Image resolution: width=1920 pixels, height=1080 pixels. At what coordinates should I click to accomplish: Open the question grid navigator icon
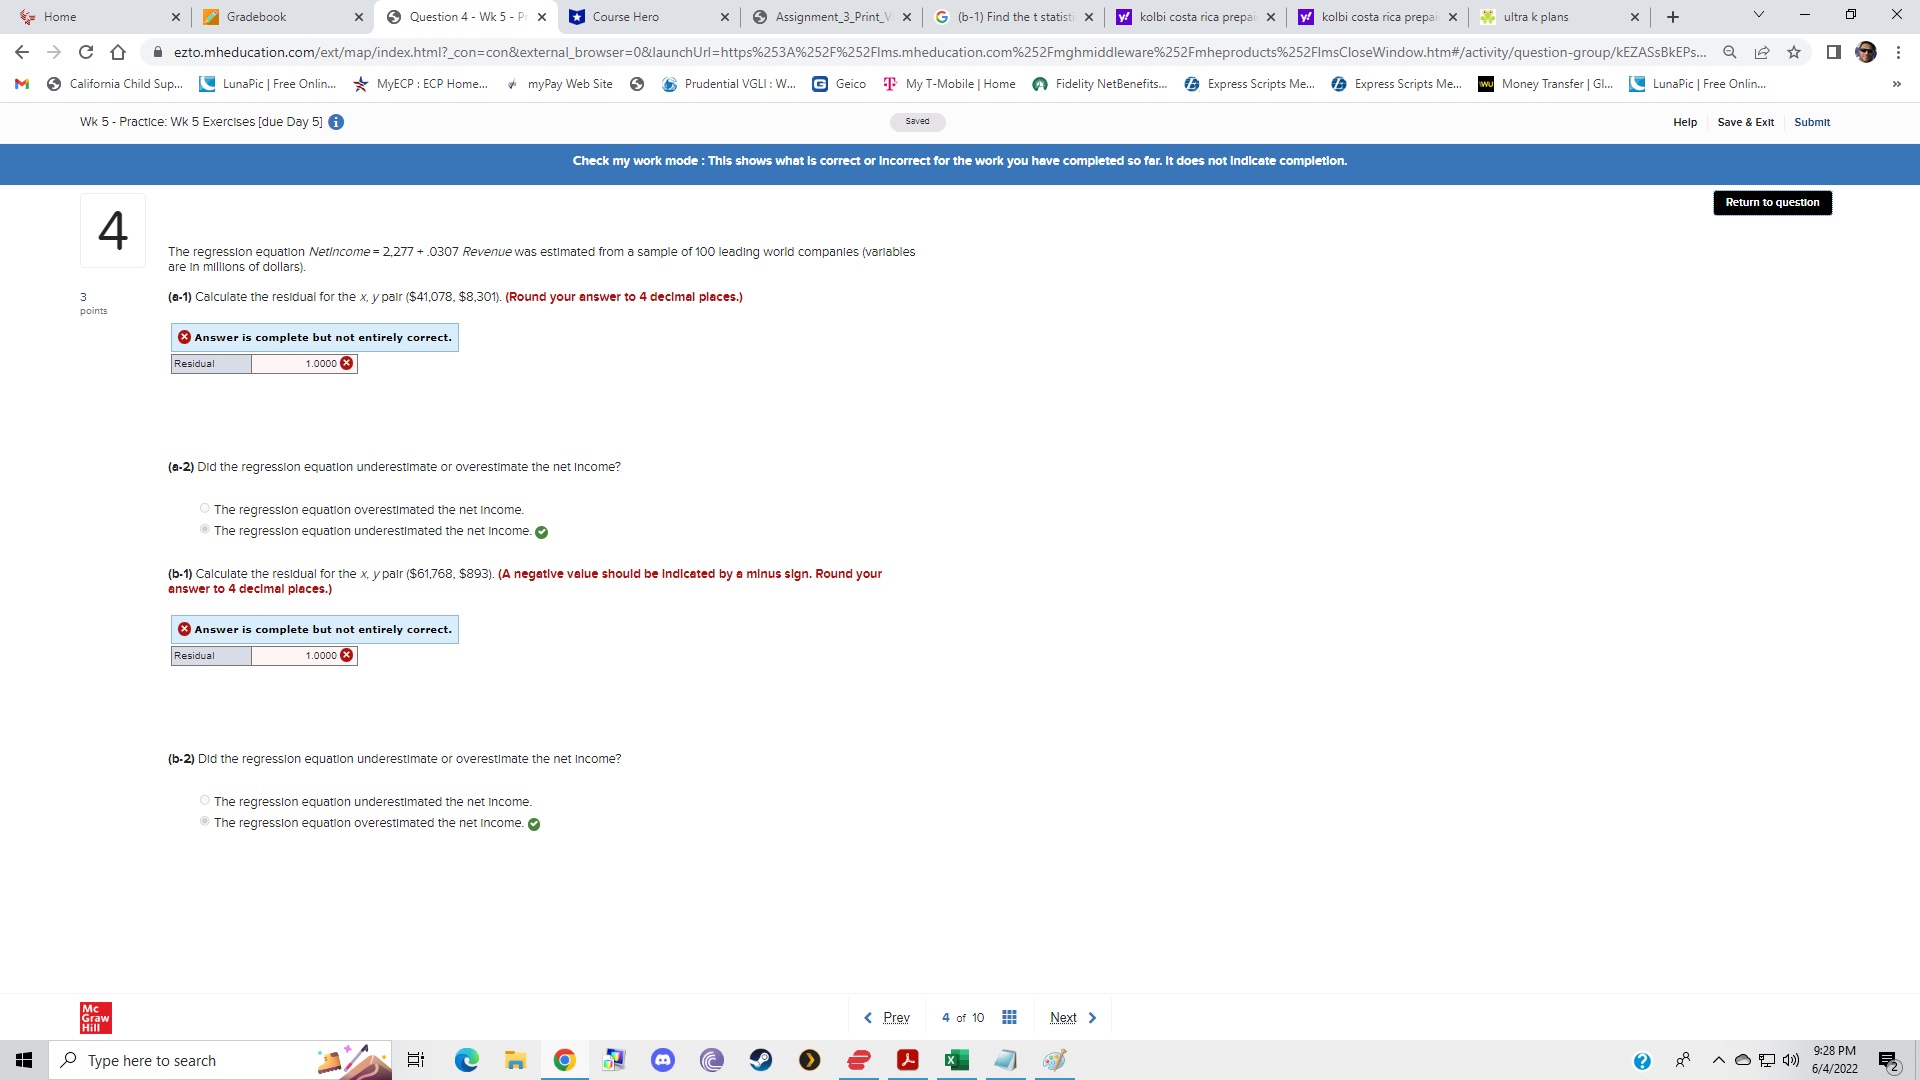[1009, 1017]
